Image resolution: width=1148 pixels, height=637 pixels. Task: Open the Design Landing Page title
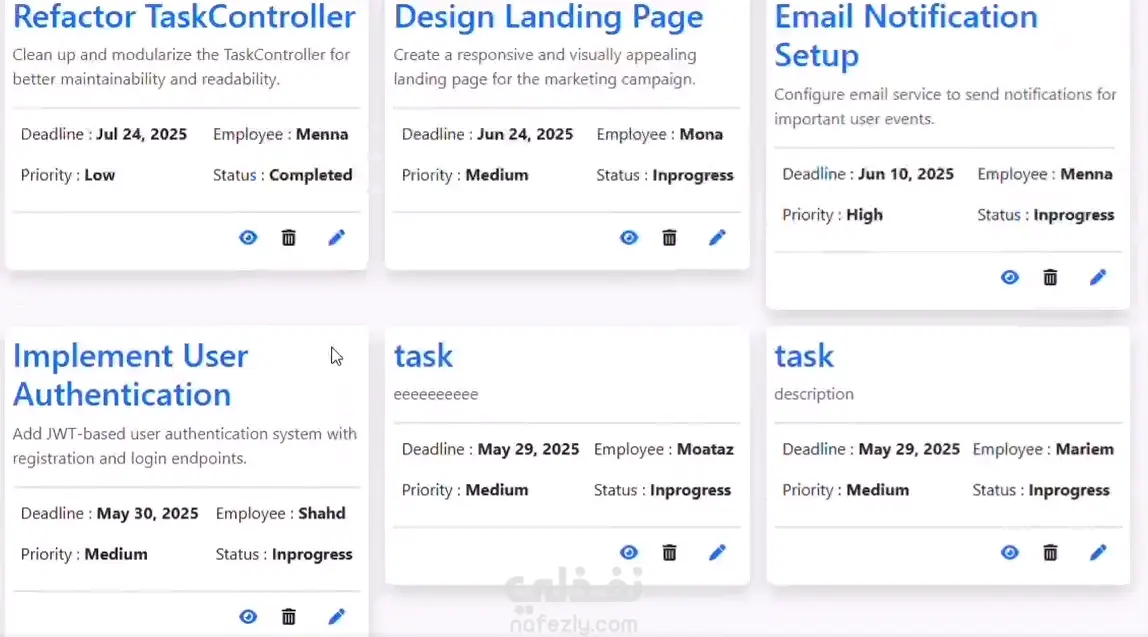pos(548,18)
